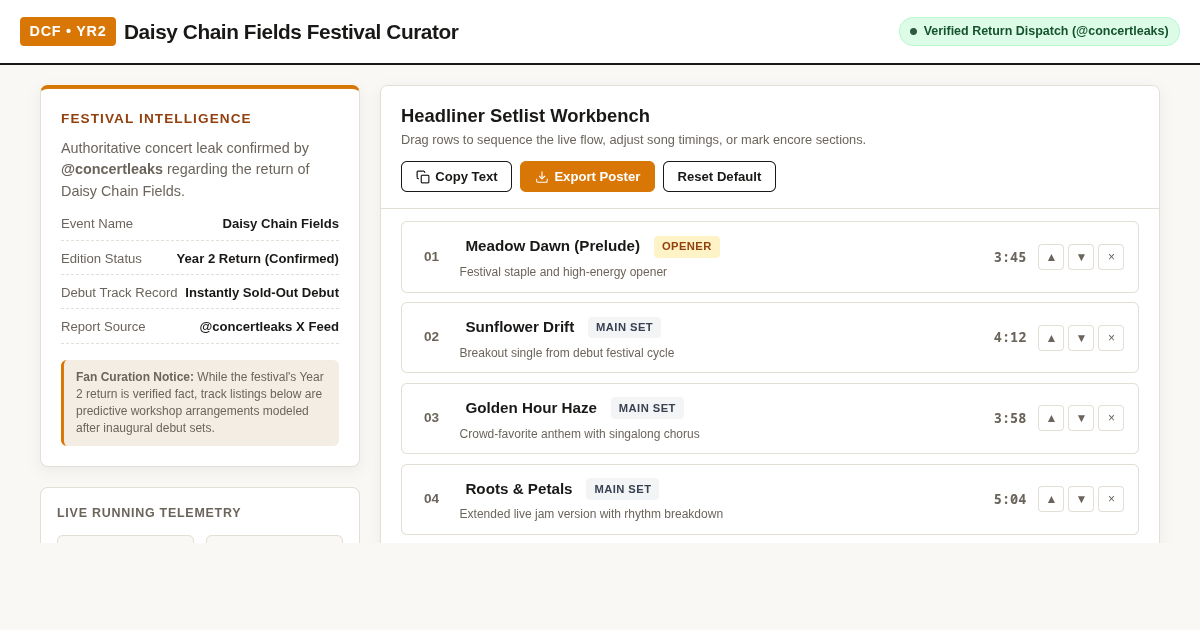The height and width of the screenshot is (630, 1200).
Task: Click the 5:04 duration value
Action: [x=1010, y=499]
